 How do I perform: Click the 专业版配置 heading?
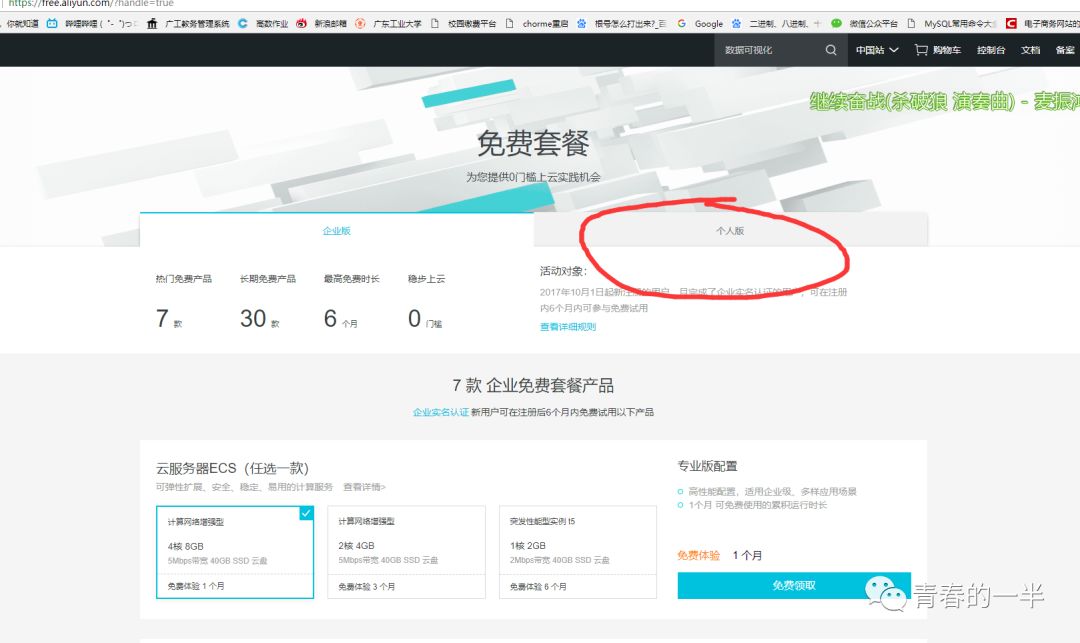[x=707, y=466]
